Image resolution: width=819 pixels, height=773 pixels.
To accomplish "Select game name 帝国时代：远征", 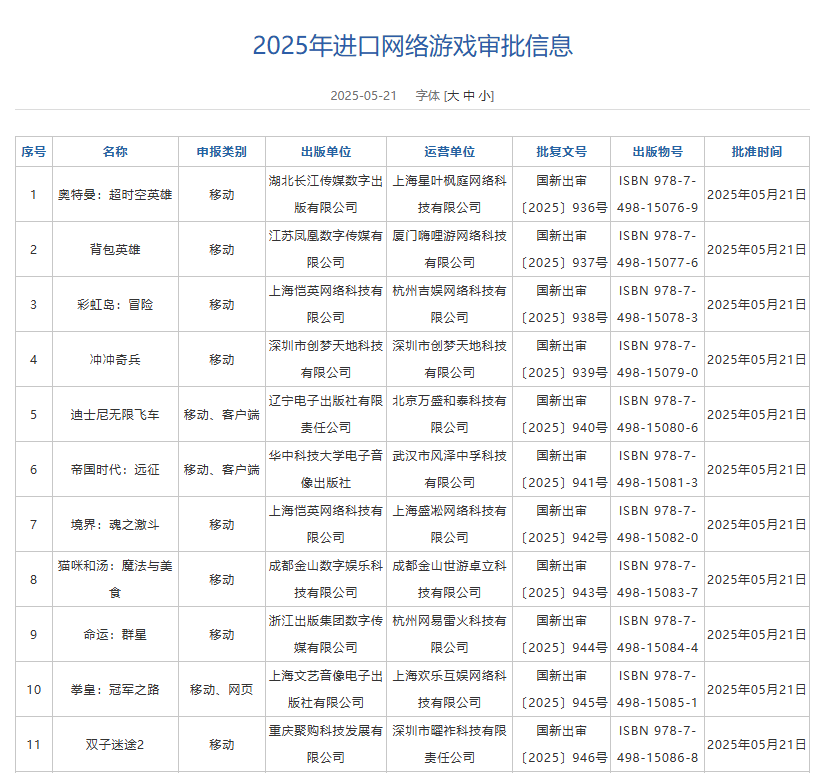I will pyautogui.click(x=115, y=470).
